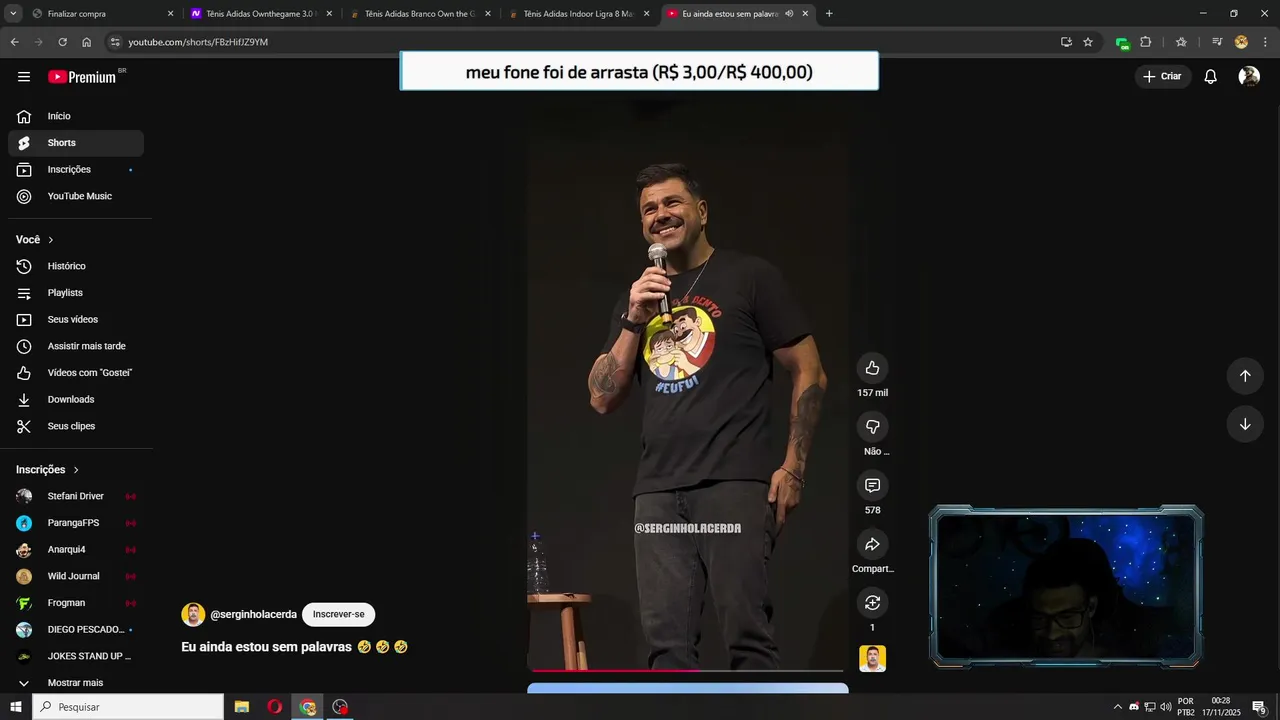Image resolution: width=1280 pixels, height=720 pixels.
Task: Open the taskbar volume control
Action: pos(1166,707)
